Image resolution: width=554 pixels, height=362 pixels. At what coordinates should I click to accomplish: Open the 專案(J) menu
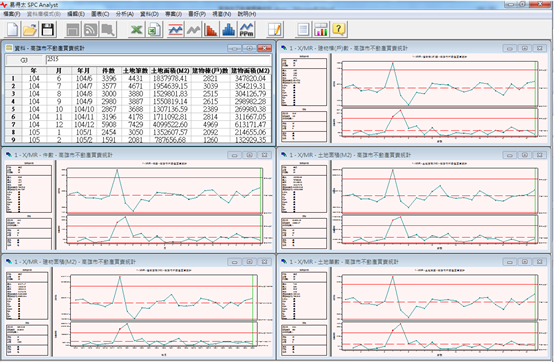tap(173, 14)
